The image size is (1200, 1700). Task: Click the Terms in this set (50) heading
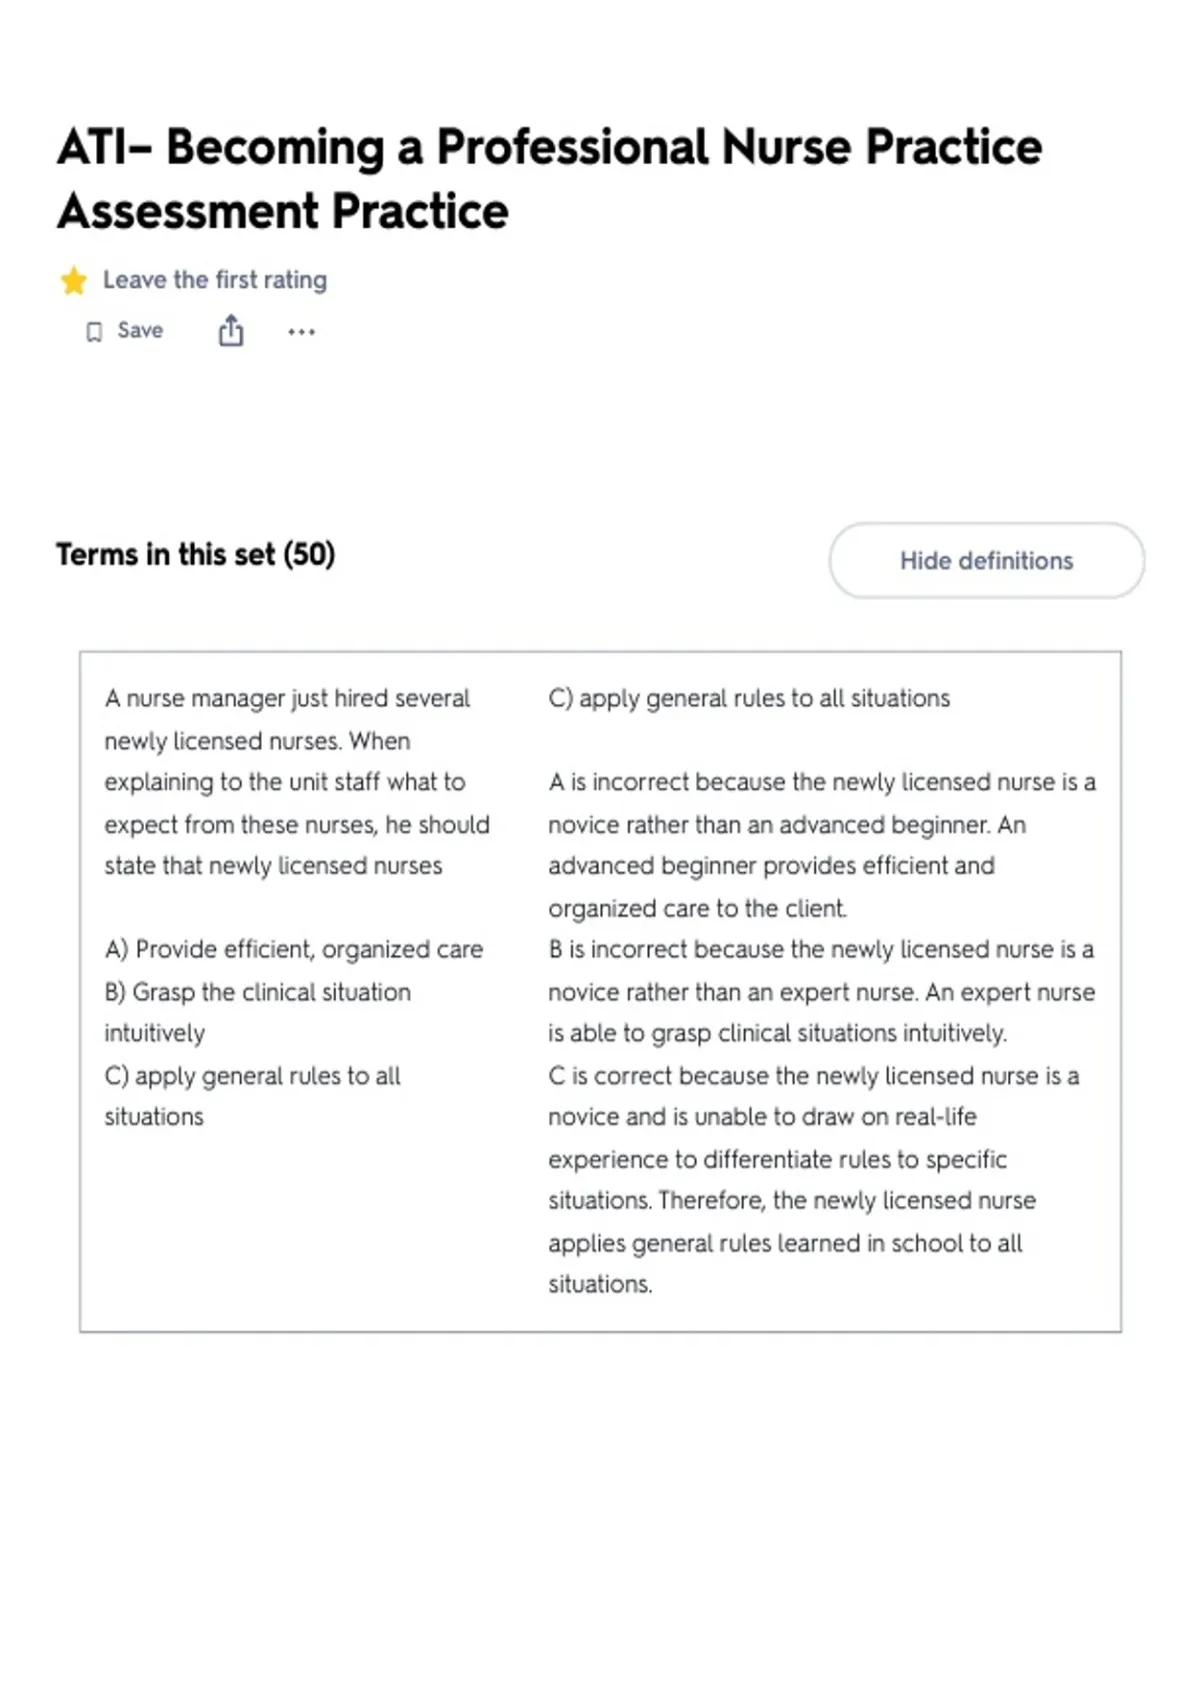tap(196, 554)
